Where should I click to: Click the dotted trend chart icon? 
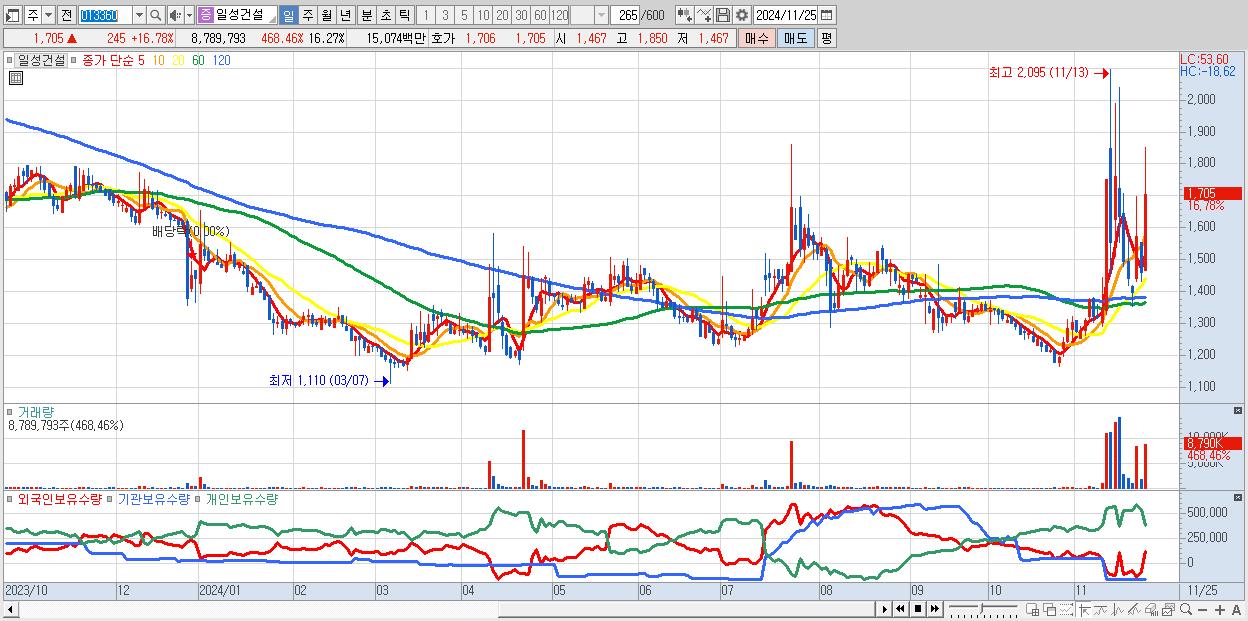click(x=1066, y=609)
